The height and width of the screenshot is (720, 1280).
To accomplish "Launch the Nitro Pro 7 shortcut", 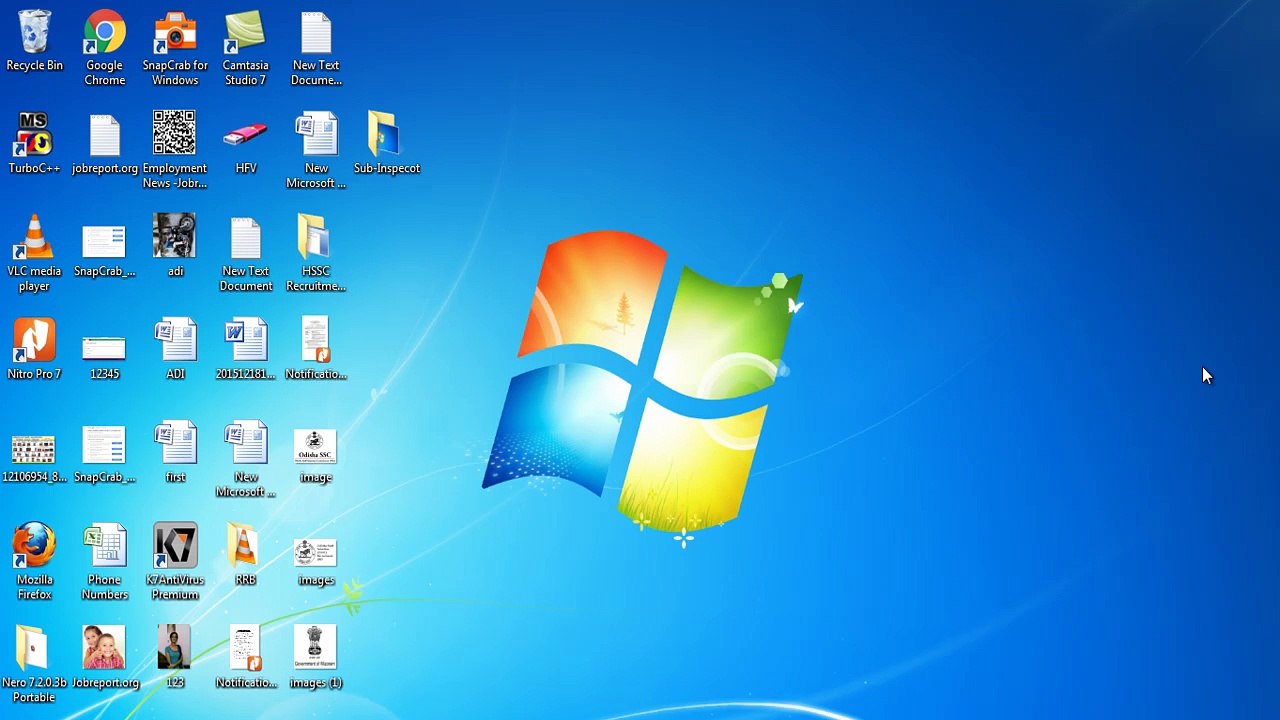I will 34,350.
